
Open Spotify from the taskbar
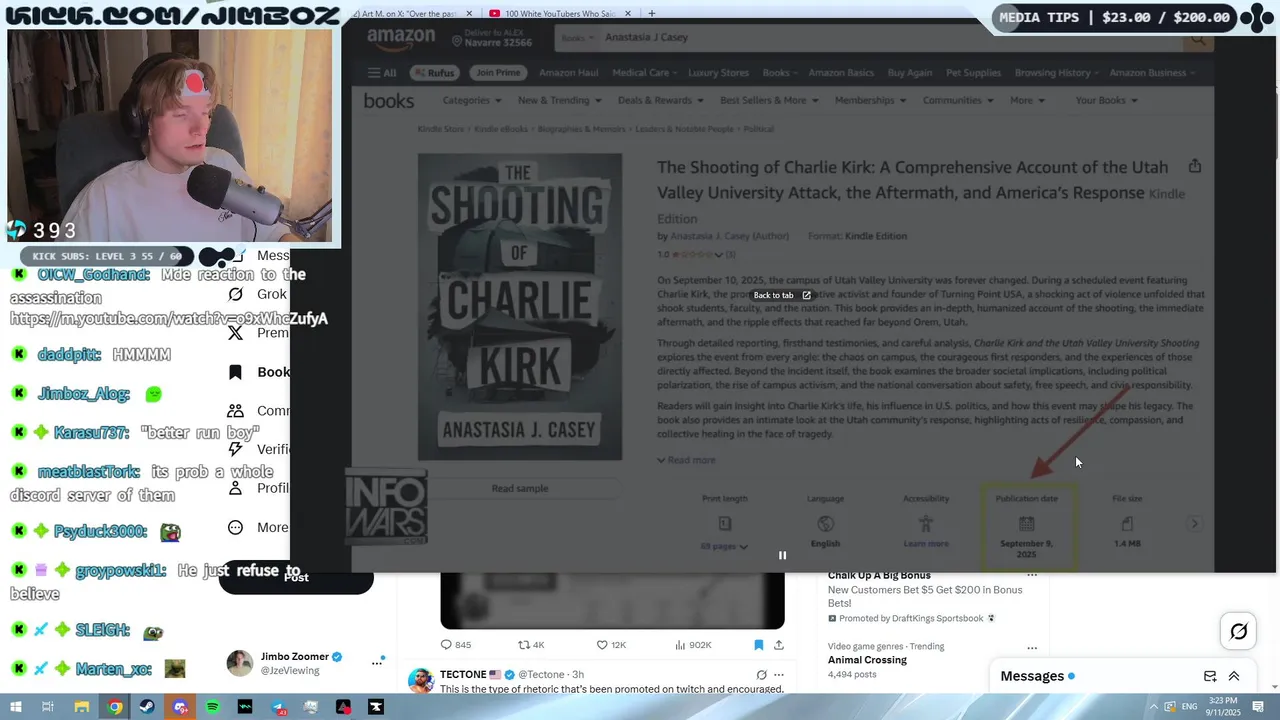(x=213, y=707)
